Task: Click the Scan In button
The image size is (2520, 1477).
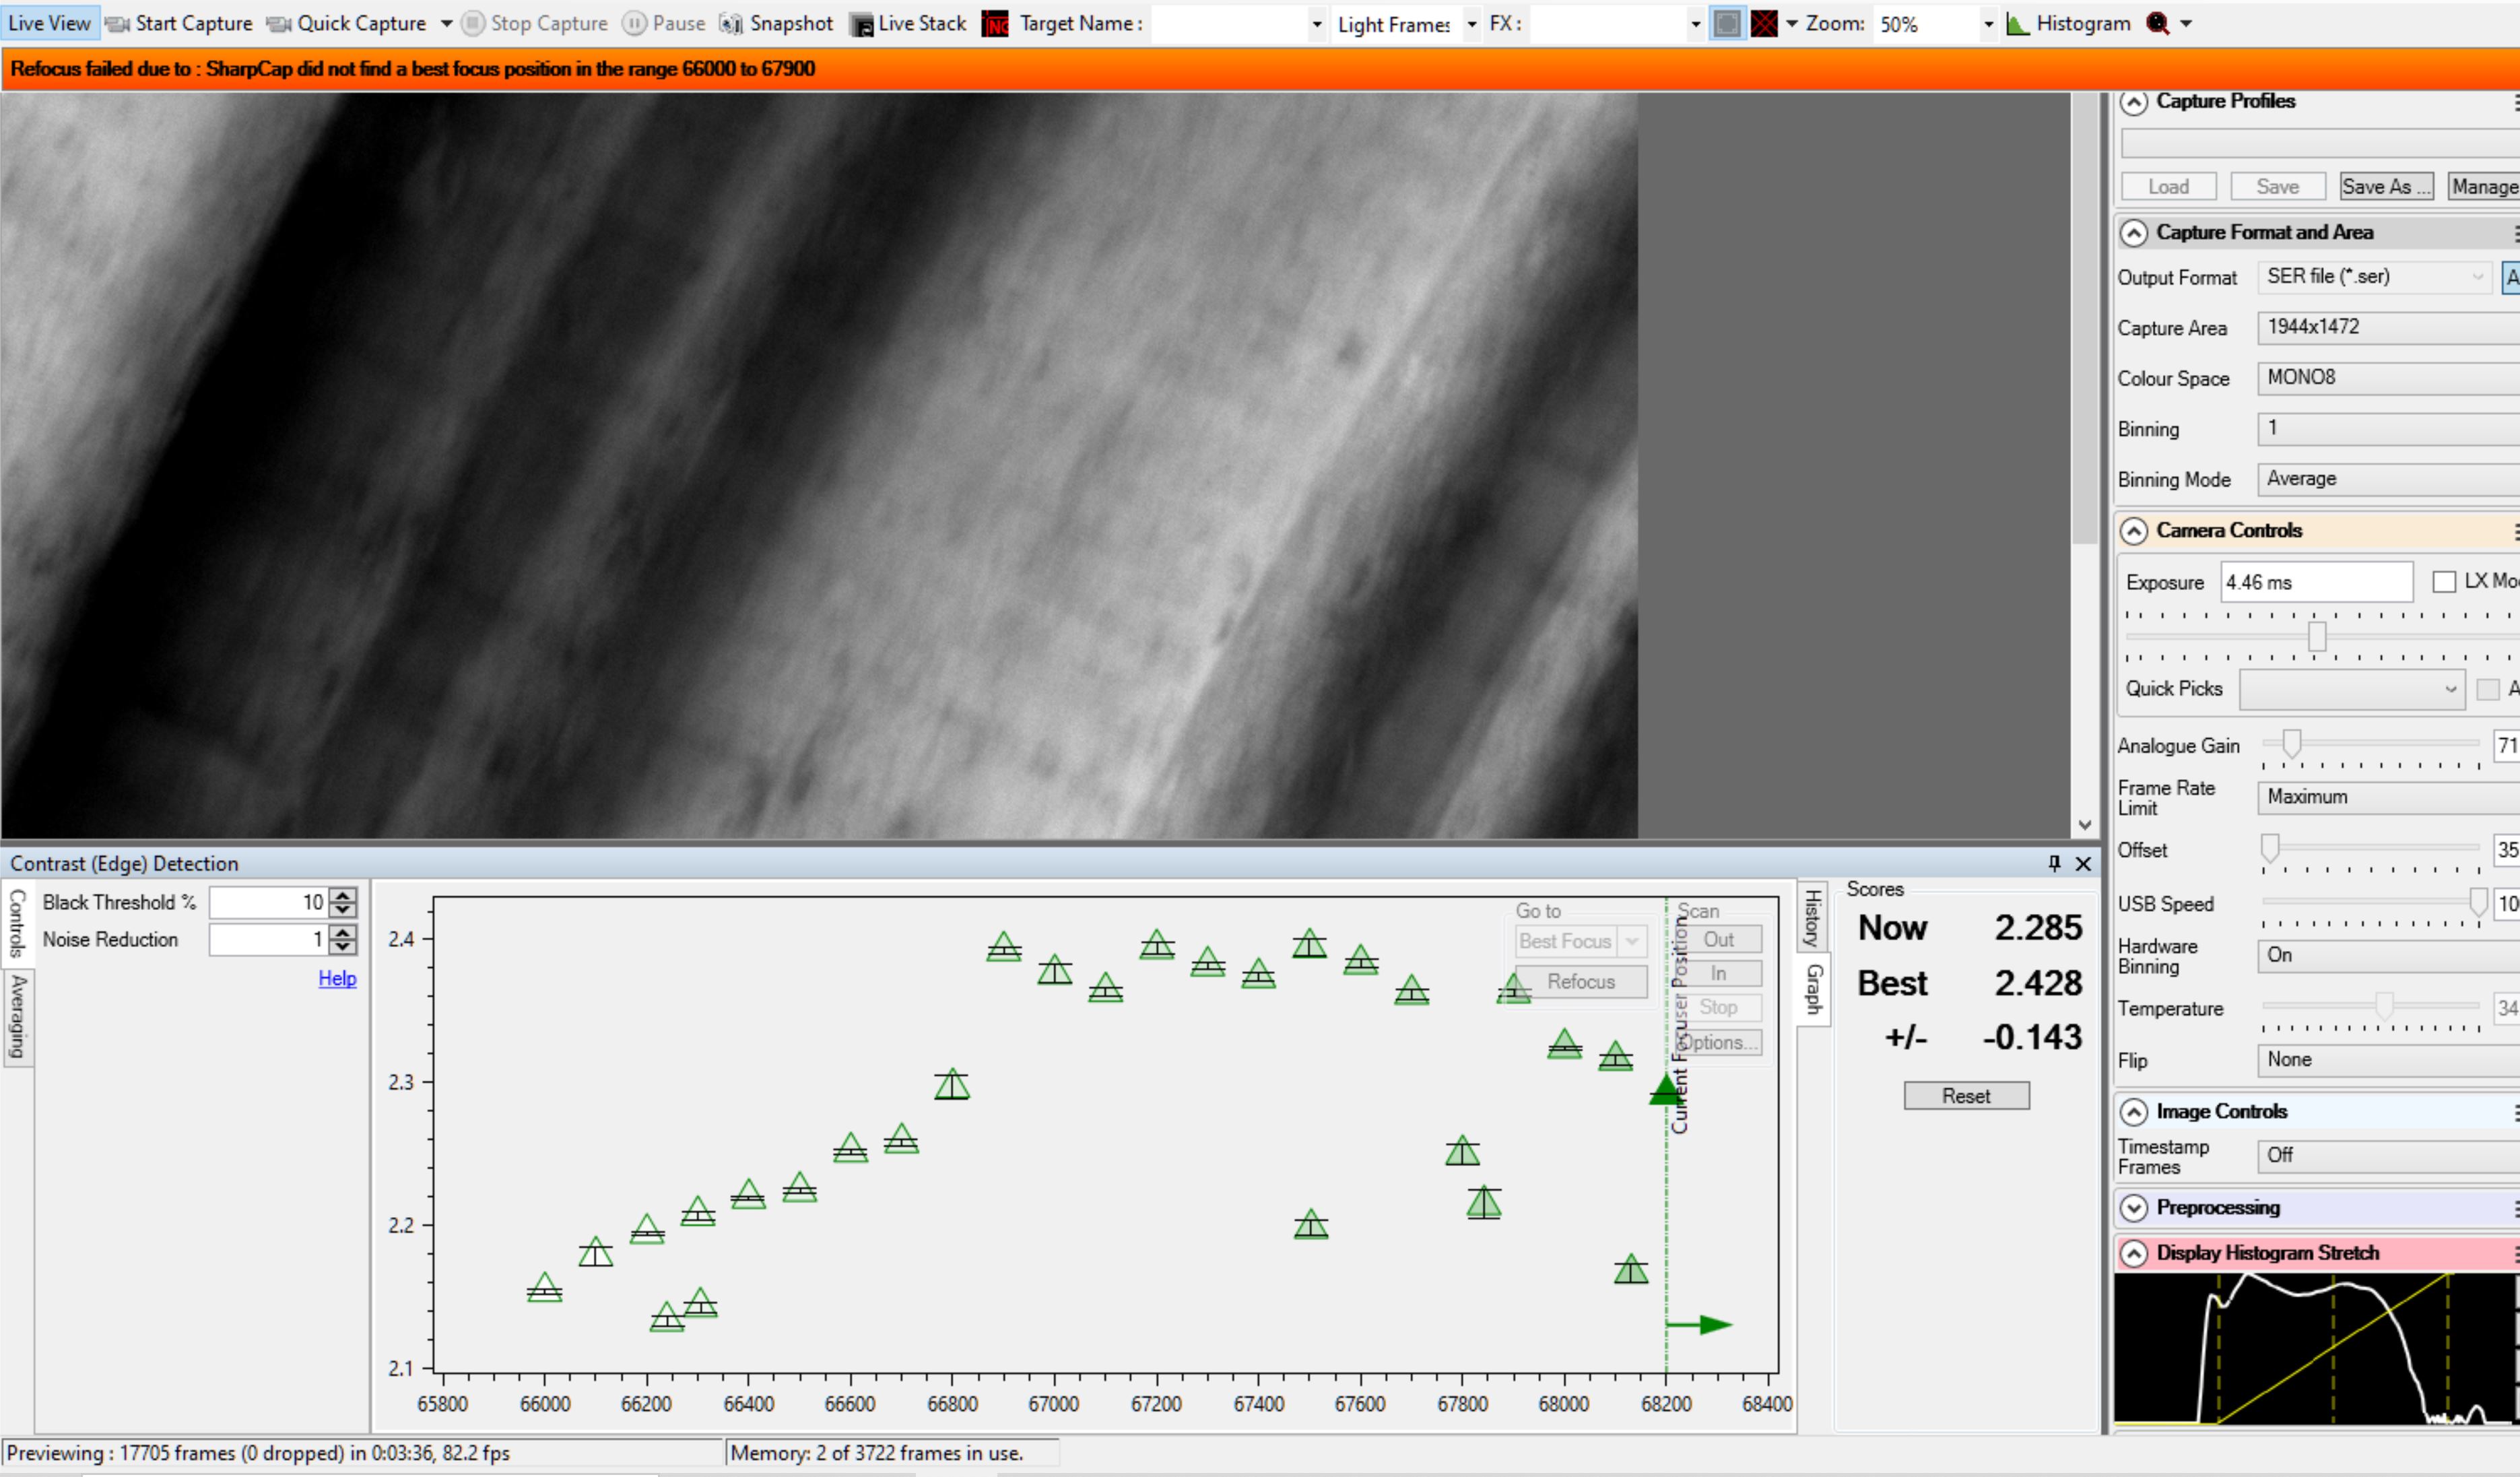Action: 1718,974
